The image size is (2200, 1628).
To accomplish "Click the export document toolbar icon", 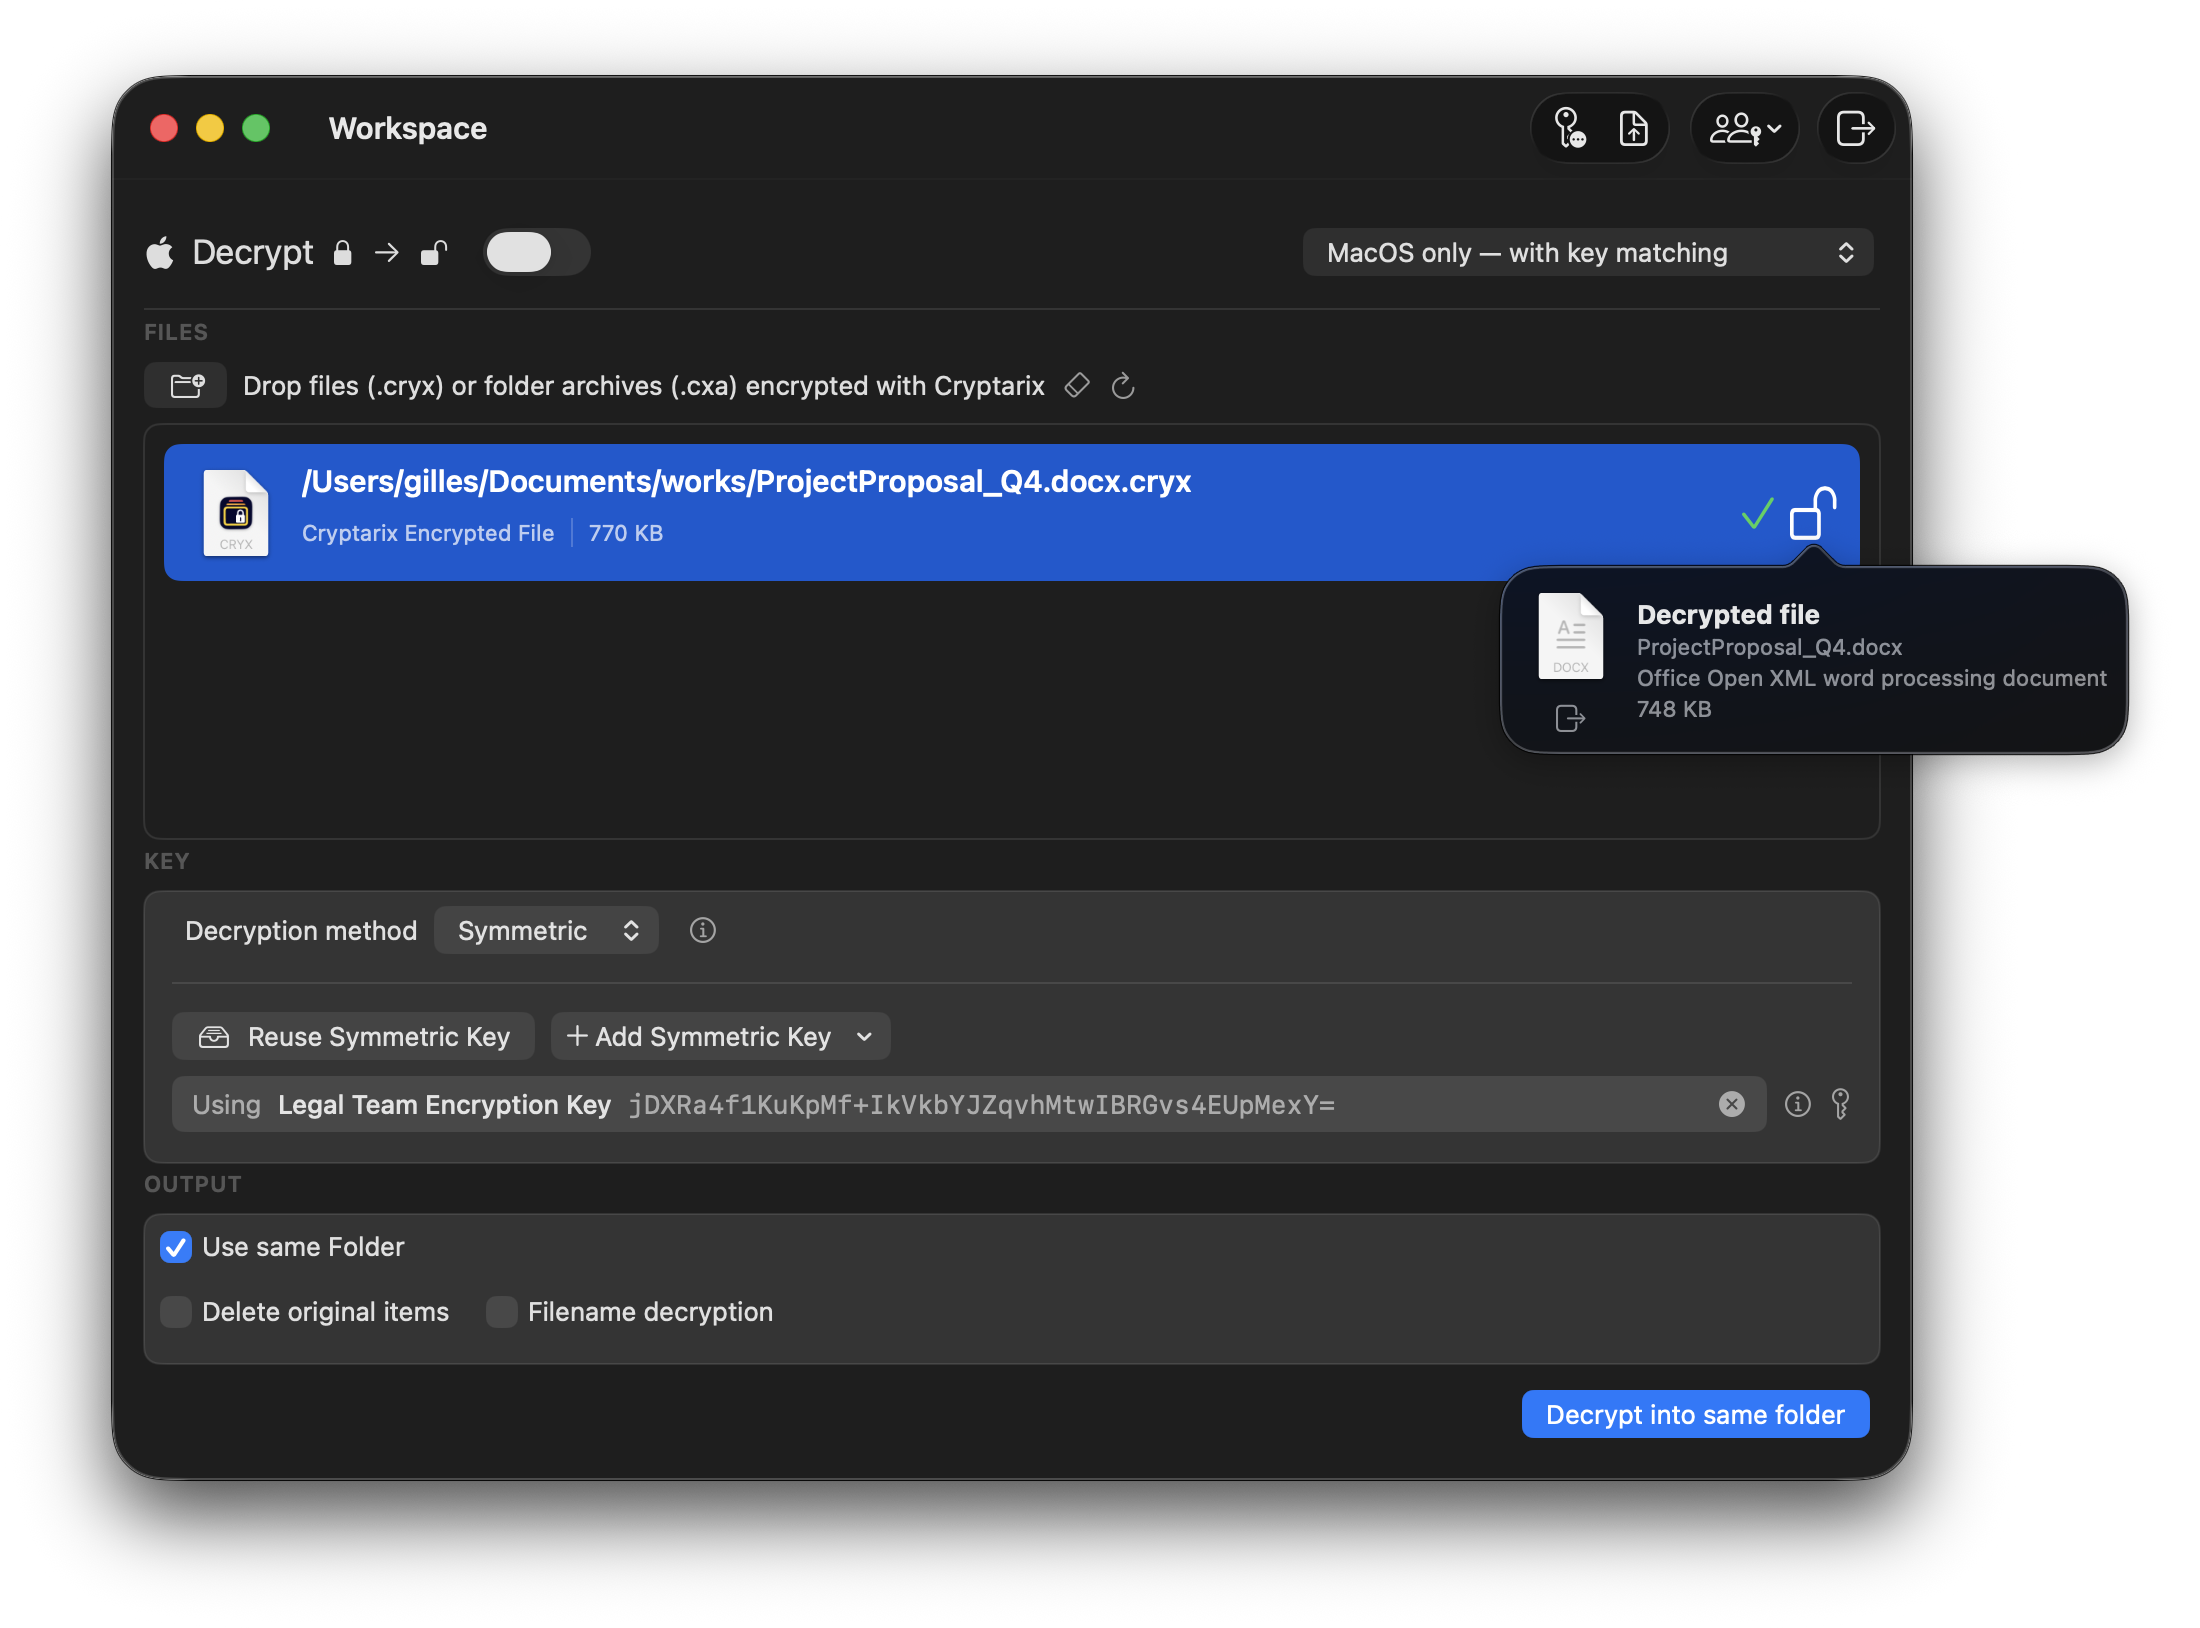I will coord(1634,128).
